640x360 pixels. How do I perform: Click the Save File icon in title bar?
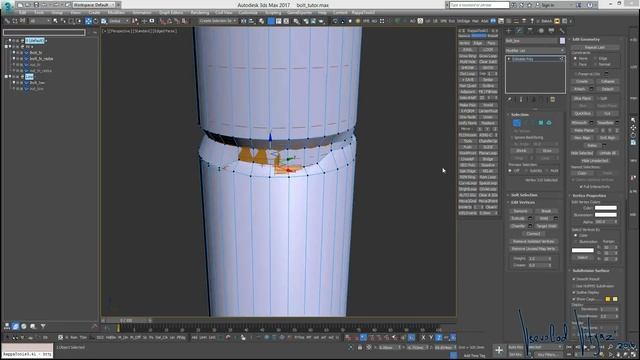coord(36,5)
